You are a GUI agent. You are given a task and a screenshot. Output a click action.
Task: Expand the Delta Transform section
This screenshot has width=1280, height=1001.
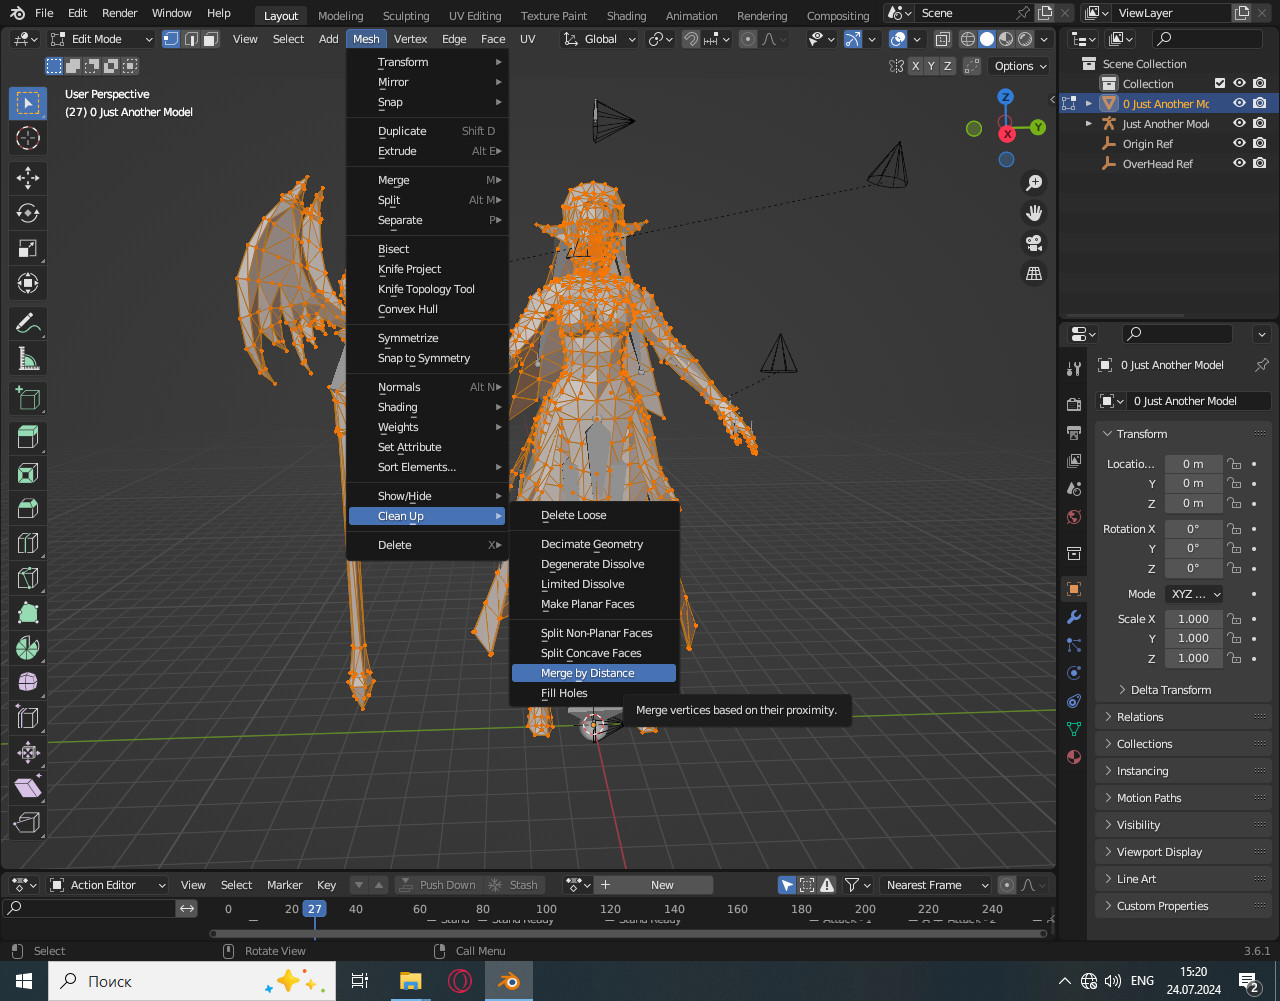[x=1170, y=690]
